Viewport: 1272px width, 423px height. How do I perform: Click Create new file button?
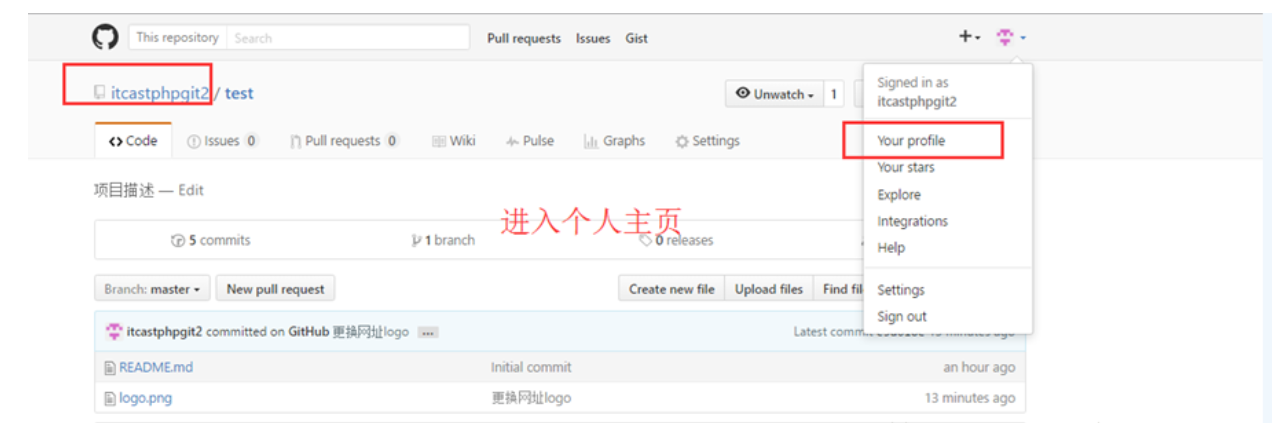click(x=671, y=289)
